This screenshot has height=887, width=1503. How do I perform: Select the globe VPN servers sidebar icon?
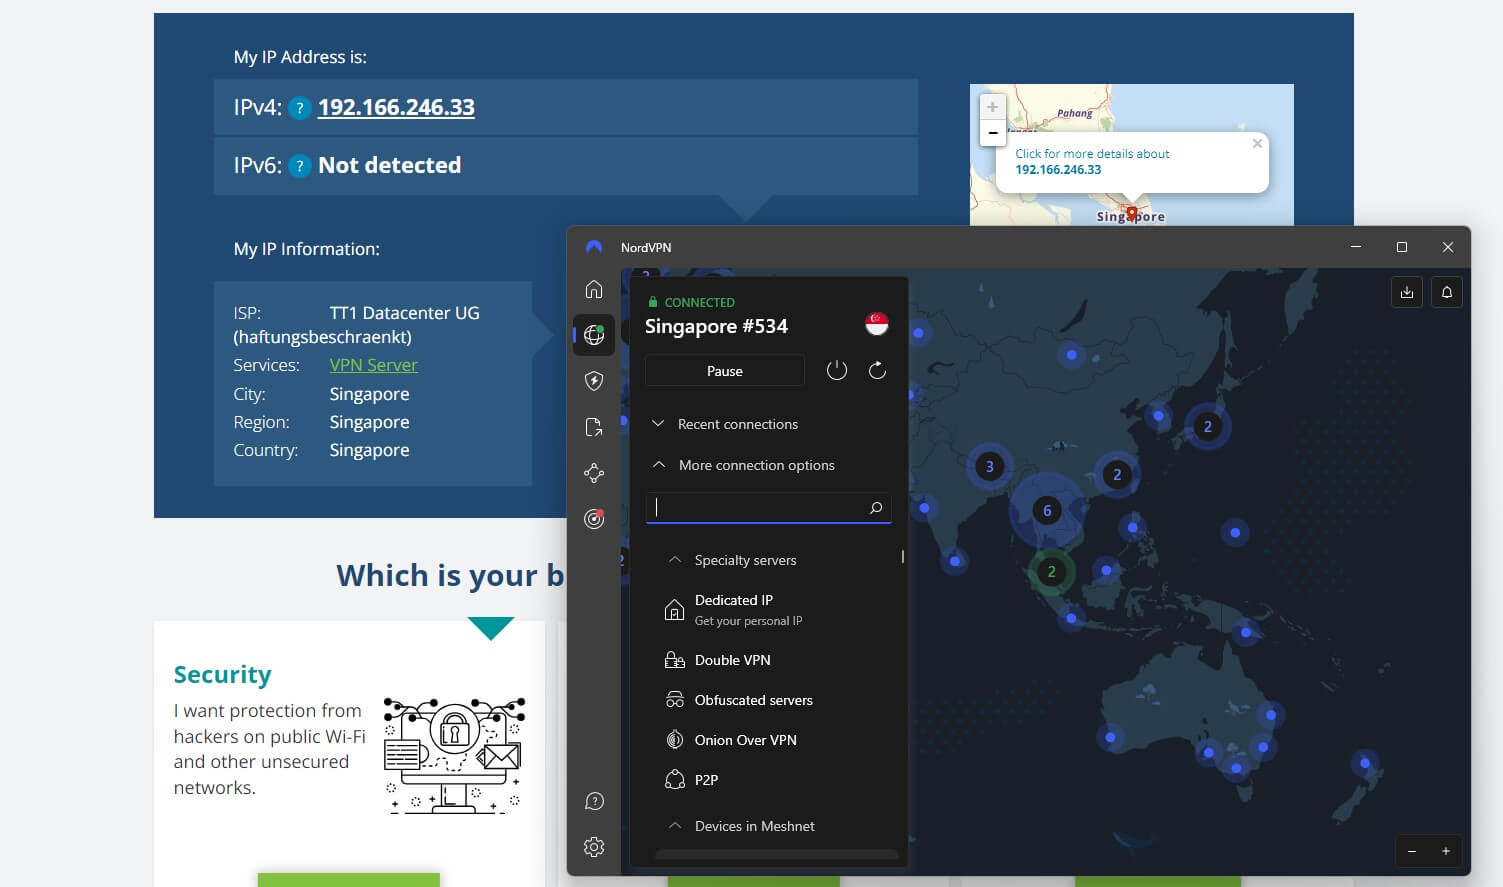click(x=594, y=335)
